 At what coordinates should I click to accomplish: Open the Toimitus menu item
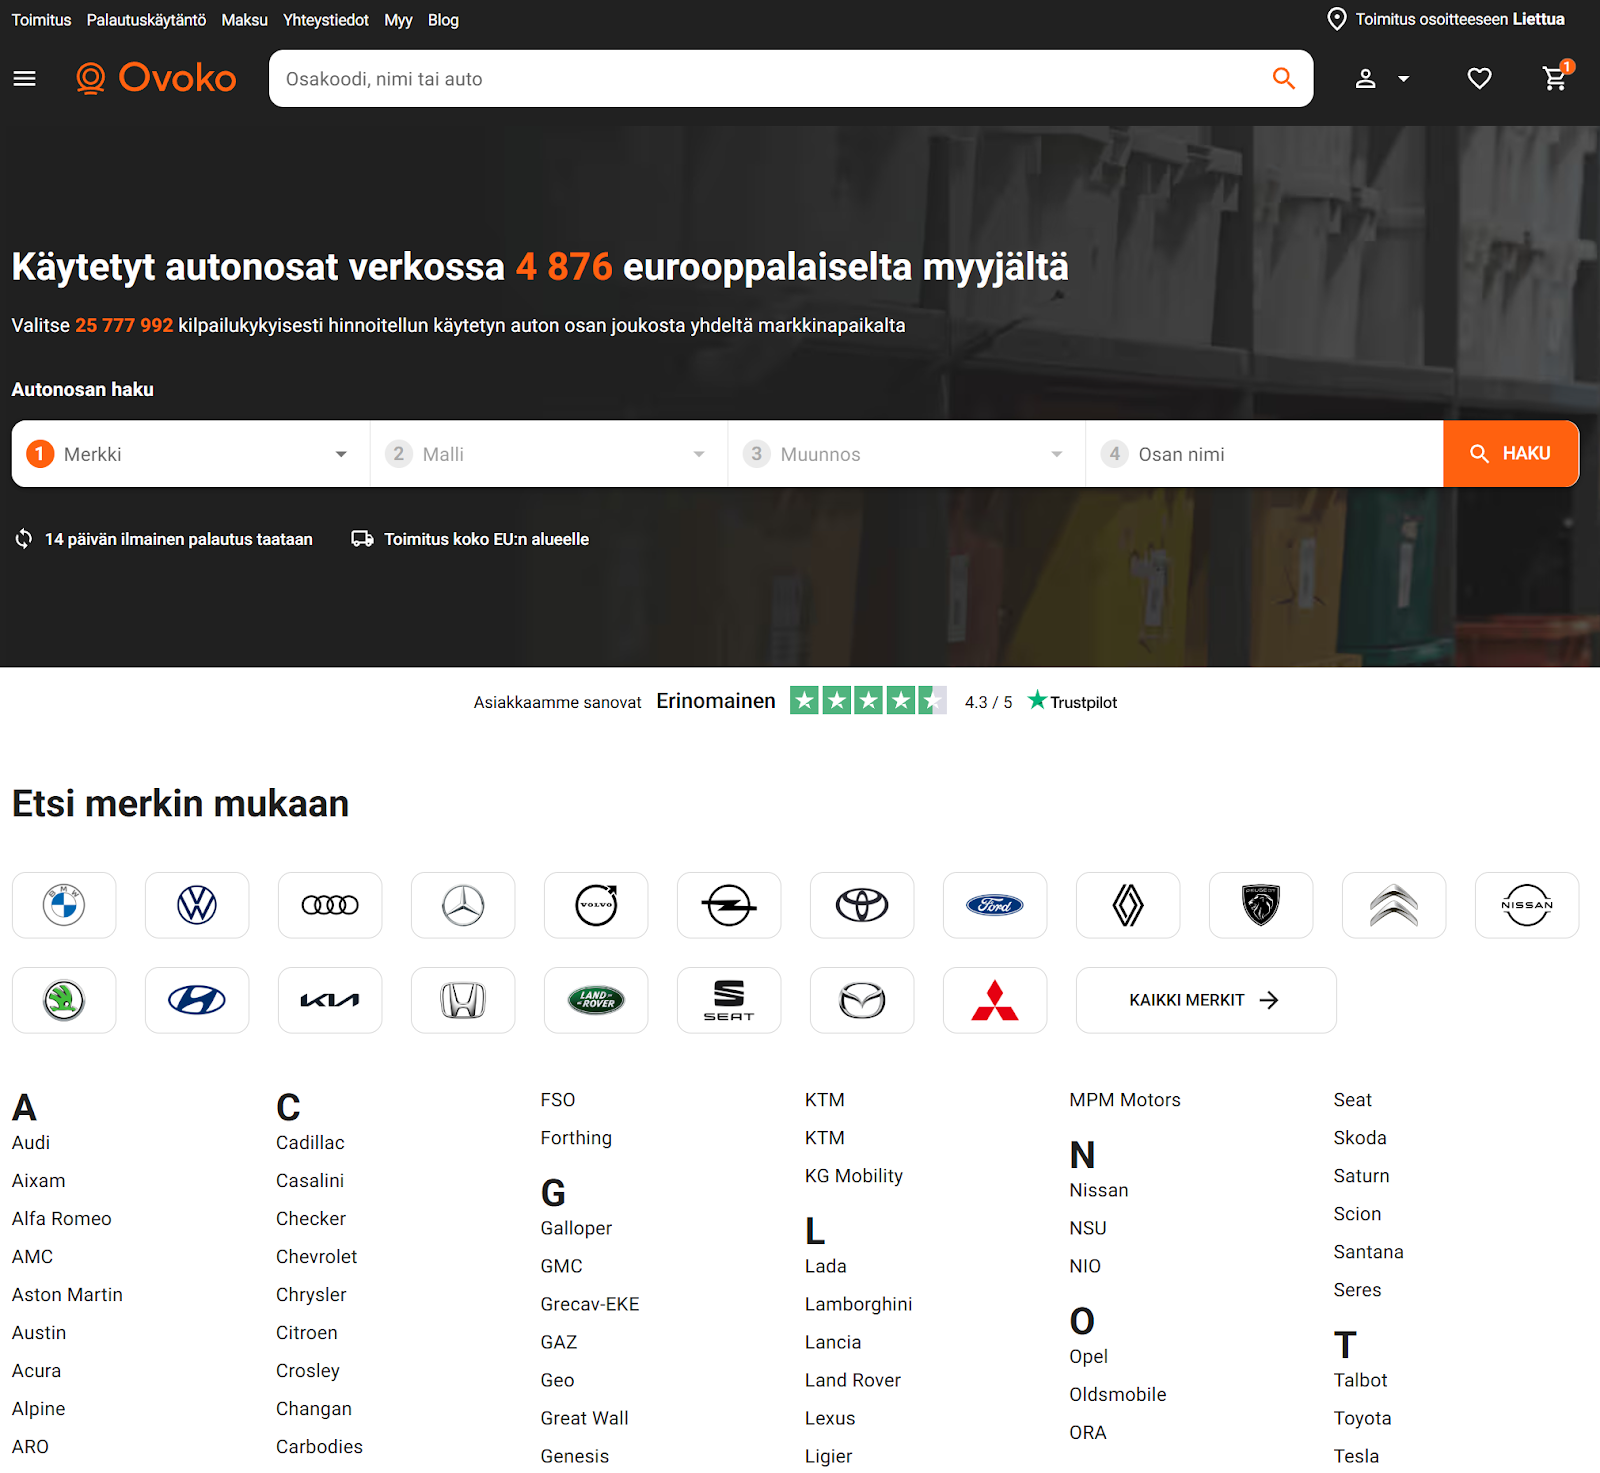[41, 20]
